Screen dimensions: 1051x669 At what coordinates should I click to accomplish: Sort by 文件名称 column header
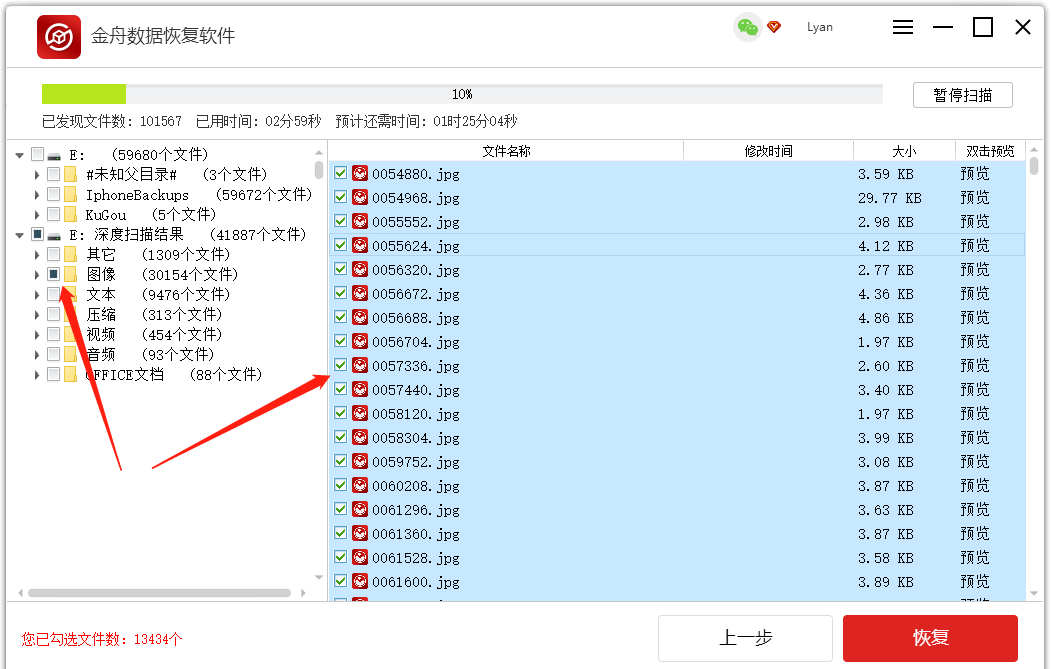click(x=506, y=151)
